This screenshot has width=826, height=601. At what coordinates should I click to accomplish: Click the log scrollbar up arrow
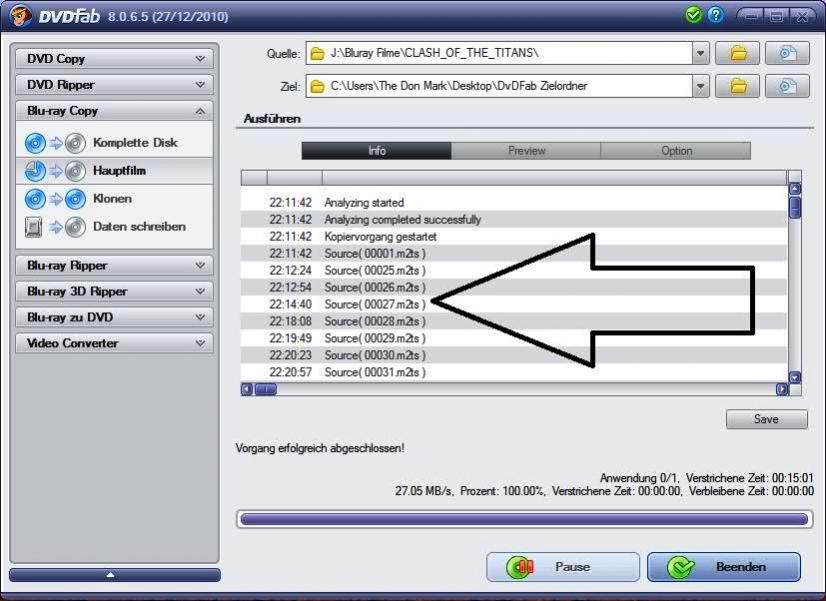[795, 189]
